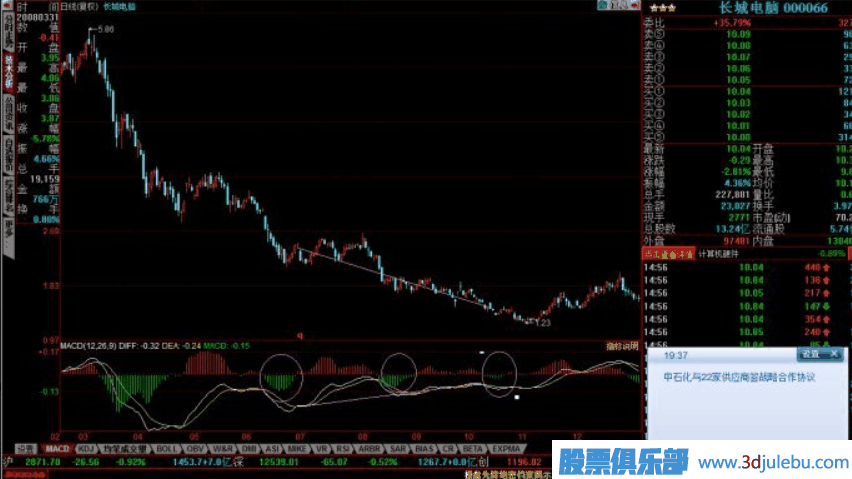Open the BETA indicator tab
The image size is (852, 479).
[473, 449]
